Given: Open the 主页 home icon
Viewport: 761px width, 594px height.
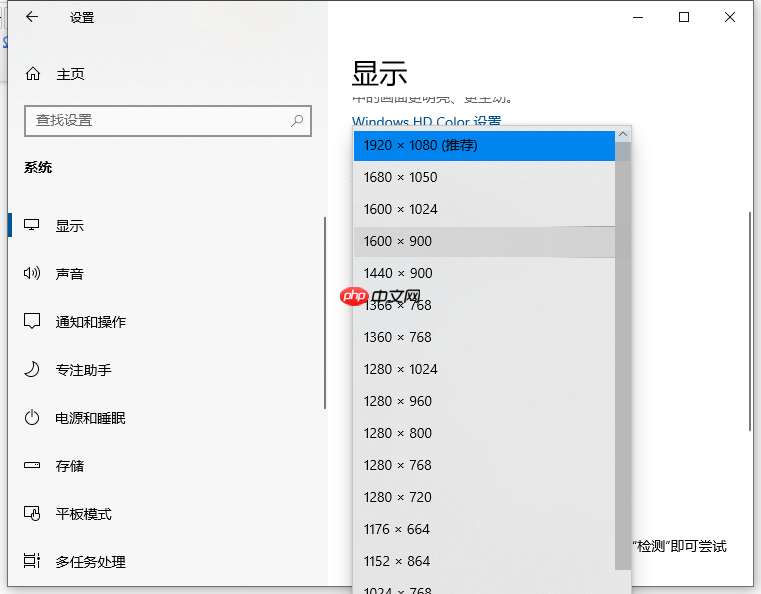Looking at the screenshot, I should point(33,74).
